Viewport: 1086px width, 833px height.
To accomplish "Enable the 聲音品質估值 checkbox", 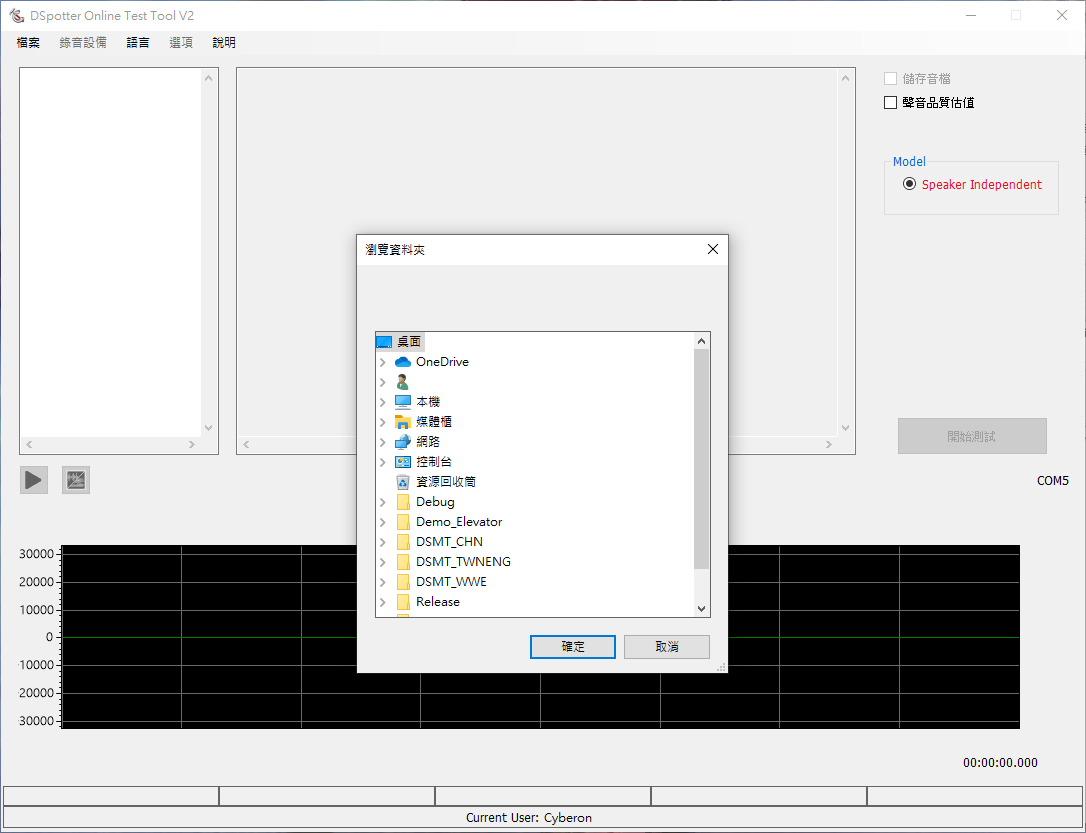I will (x=891, y=102).
